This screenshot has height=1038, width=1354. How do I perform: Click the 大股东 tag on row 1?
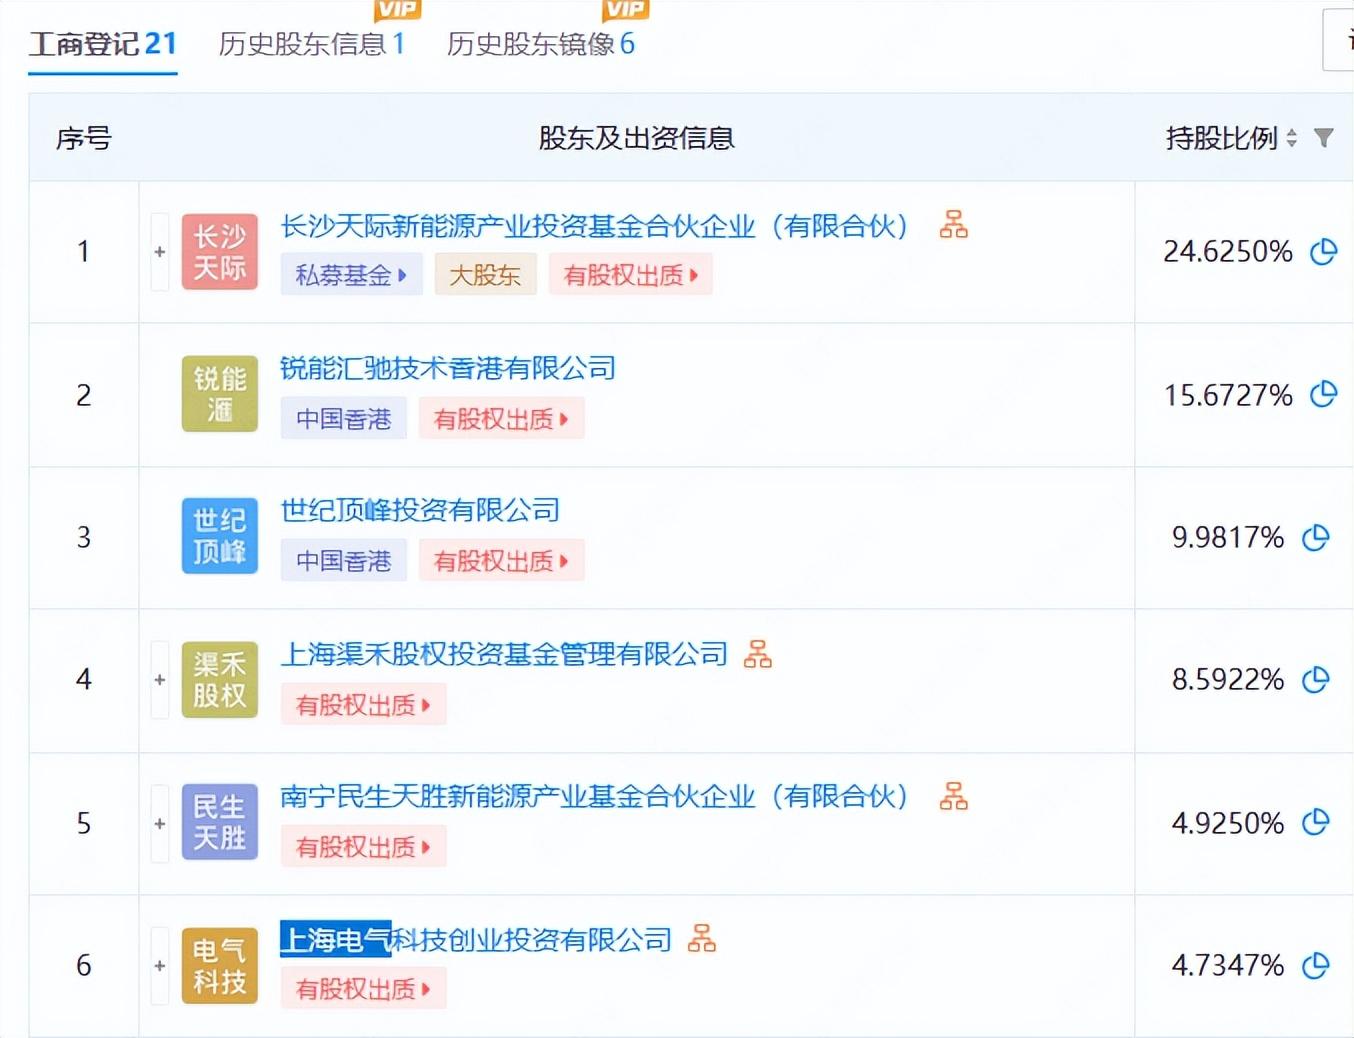pyautogui.click(x=485, y=275)
